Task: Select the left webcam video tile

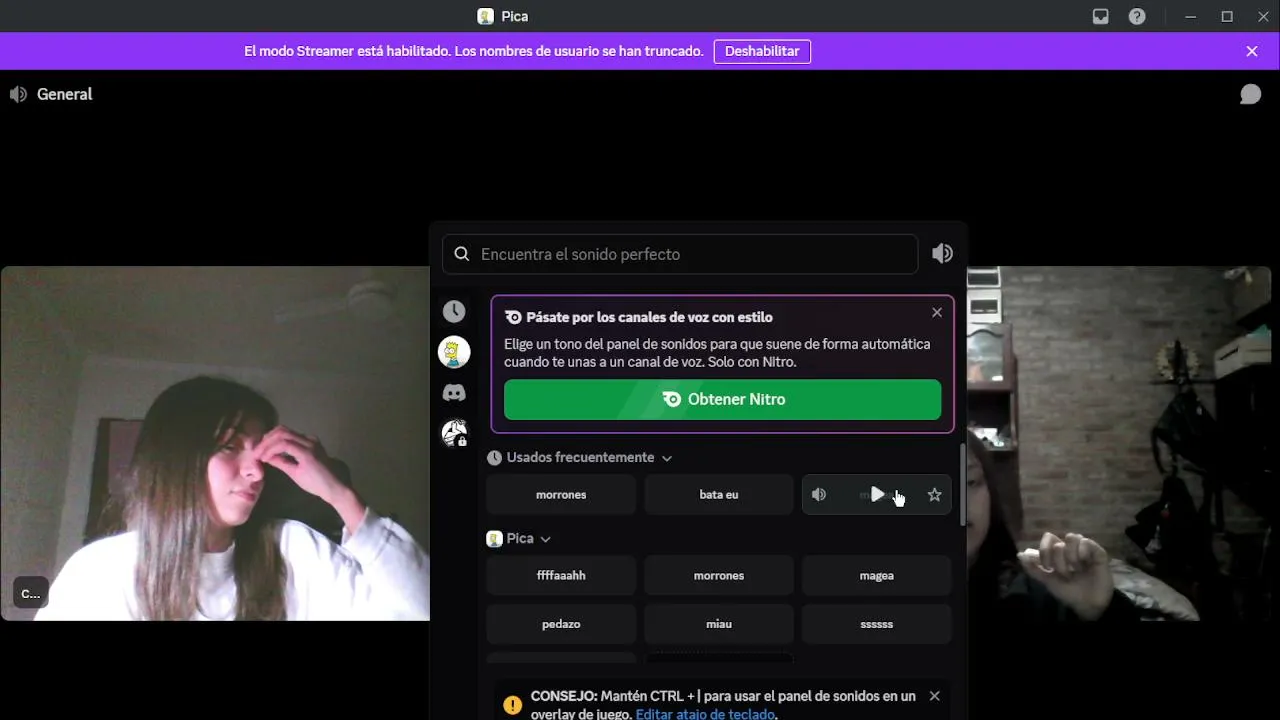Action: [x=215, y=443]
